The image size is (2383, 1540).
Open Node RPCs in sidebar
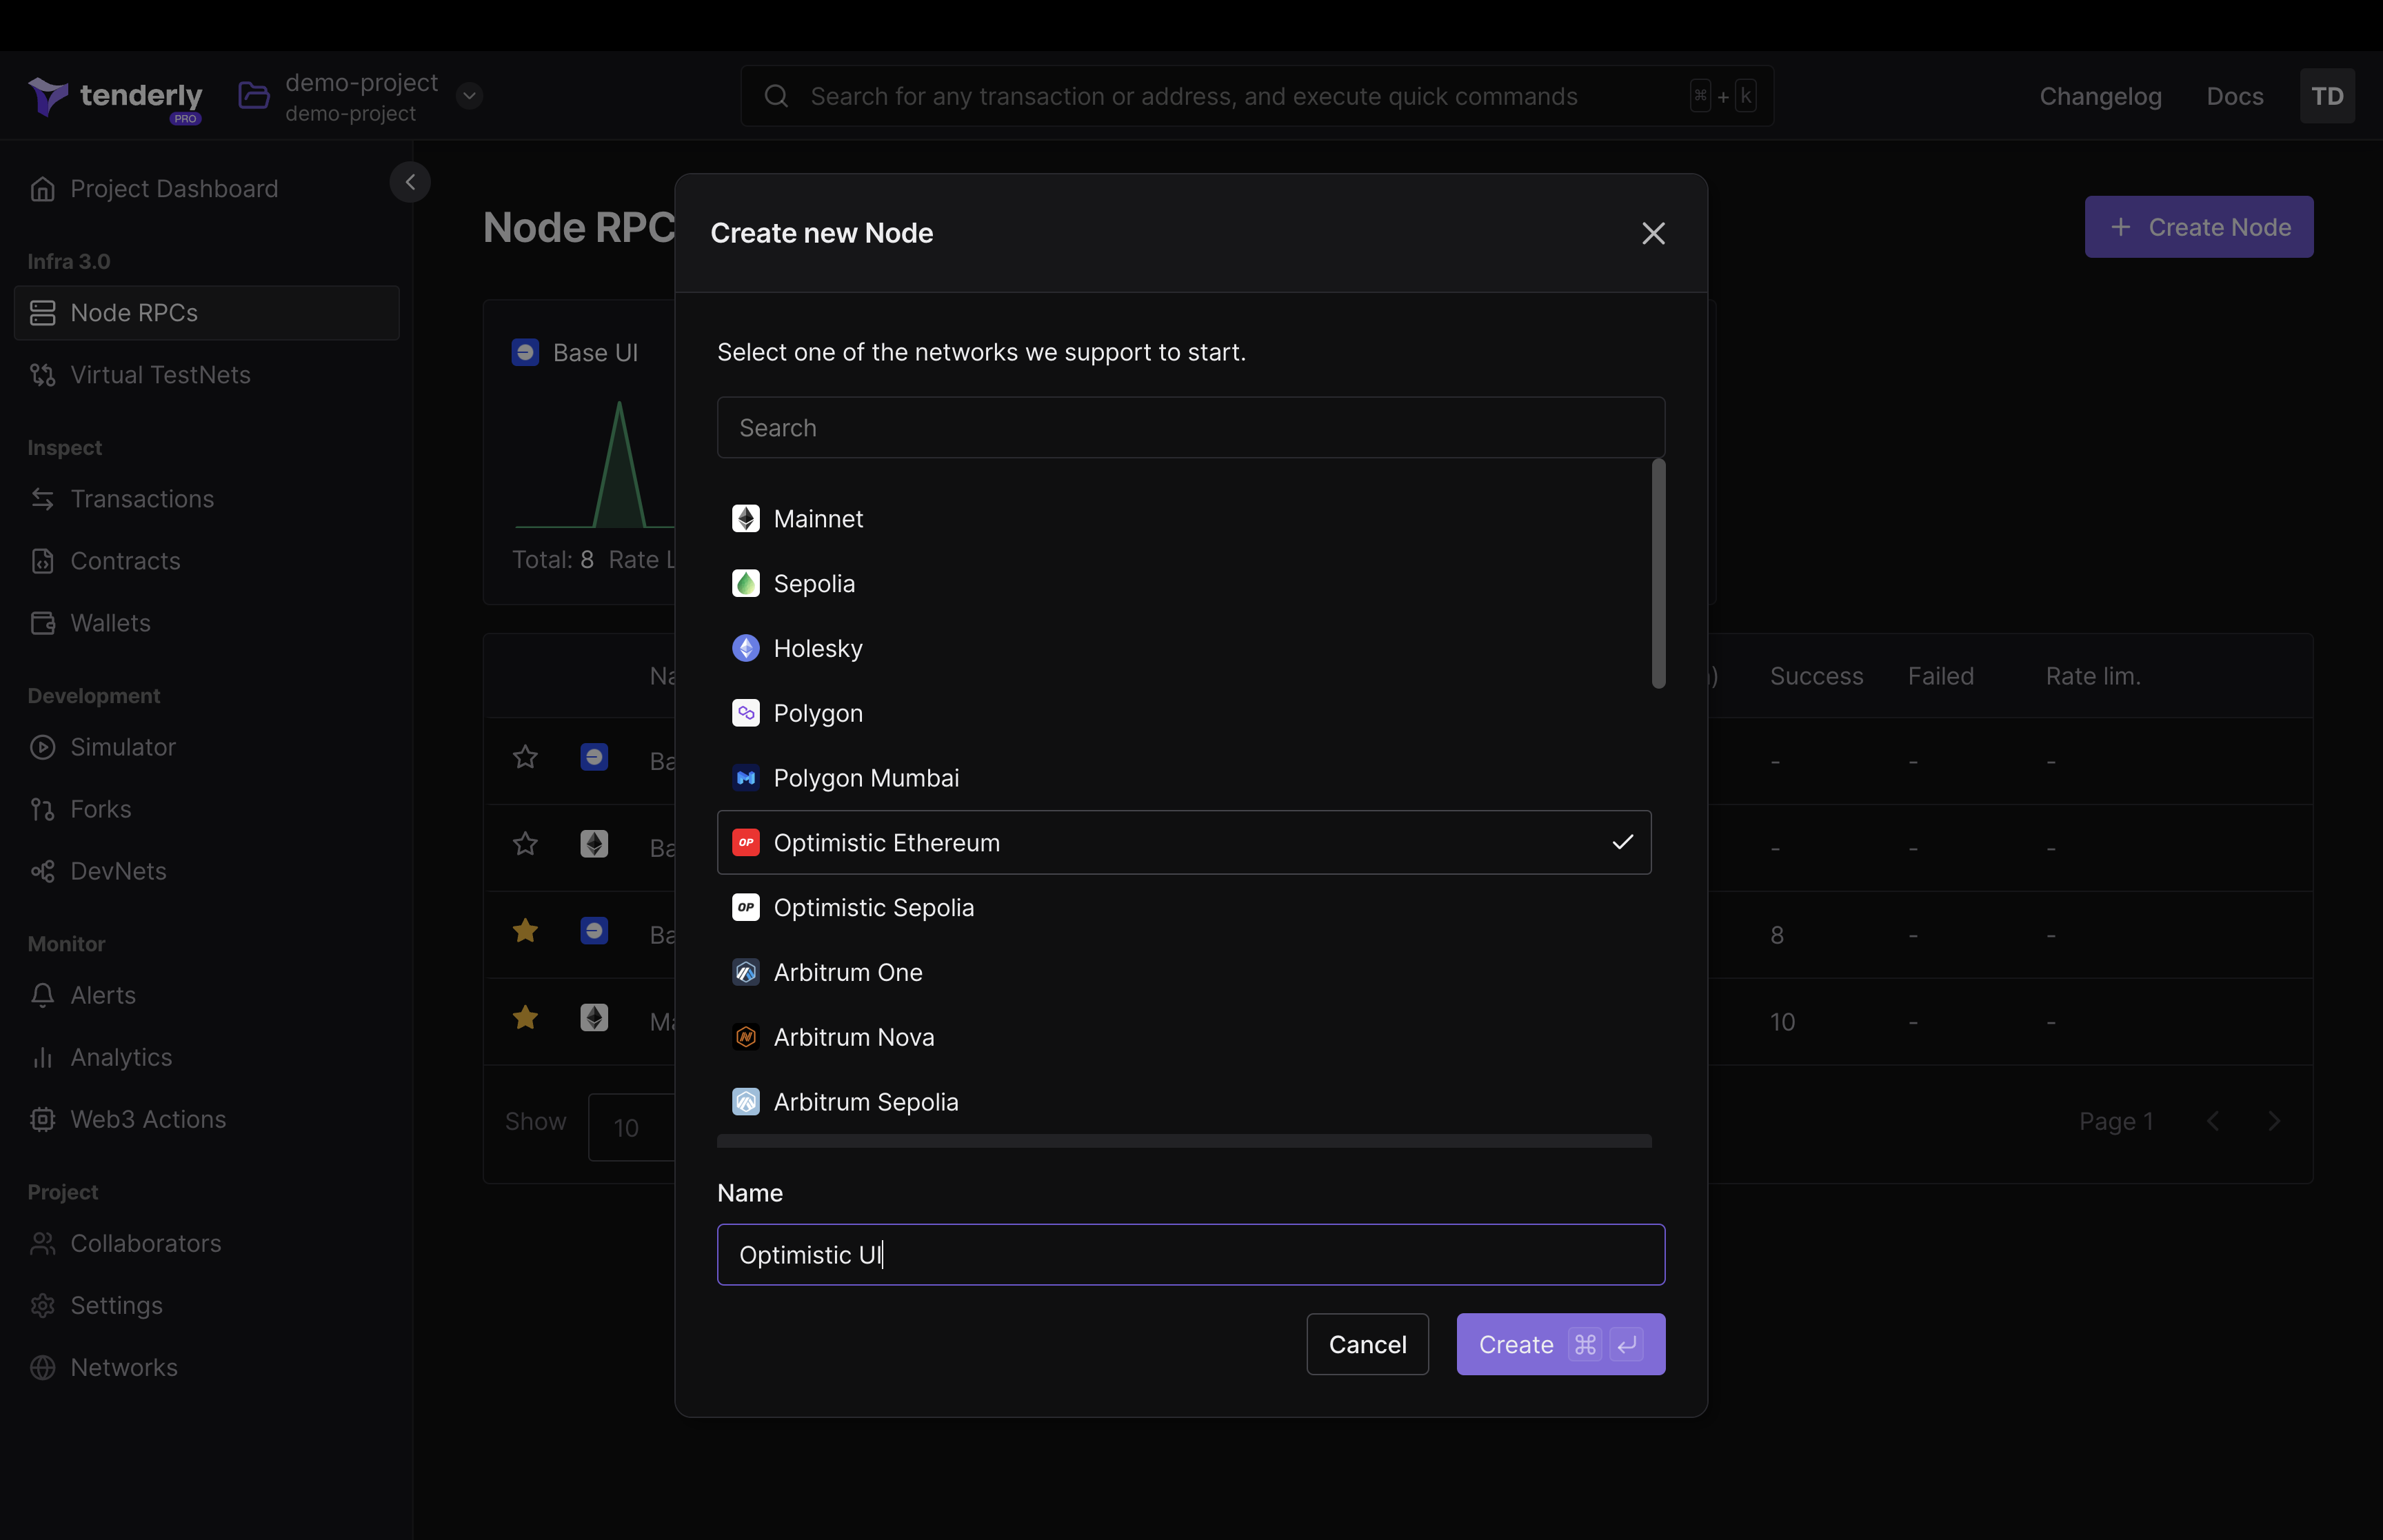pos(207,313)
